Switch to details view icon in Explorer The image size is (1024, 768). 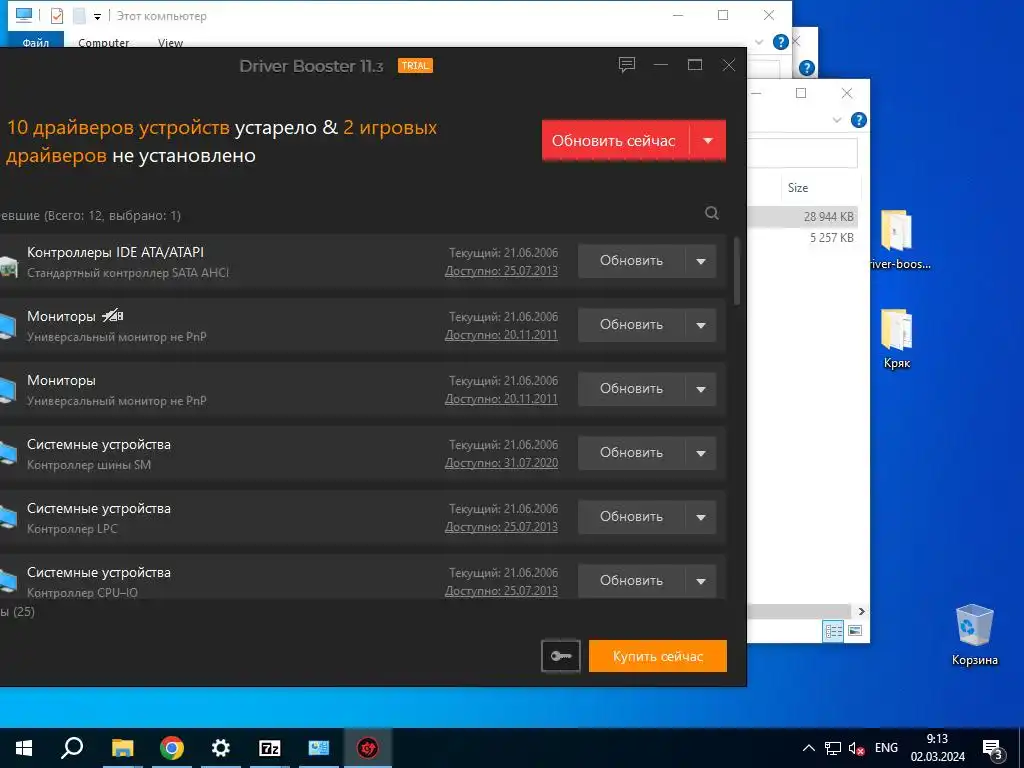(x=833, y=631)
